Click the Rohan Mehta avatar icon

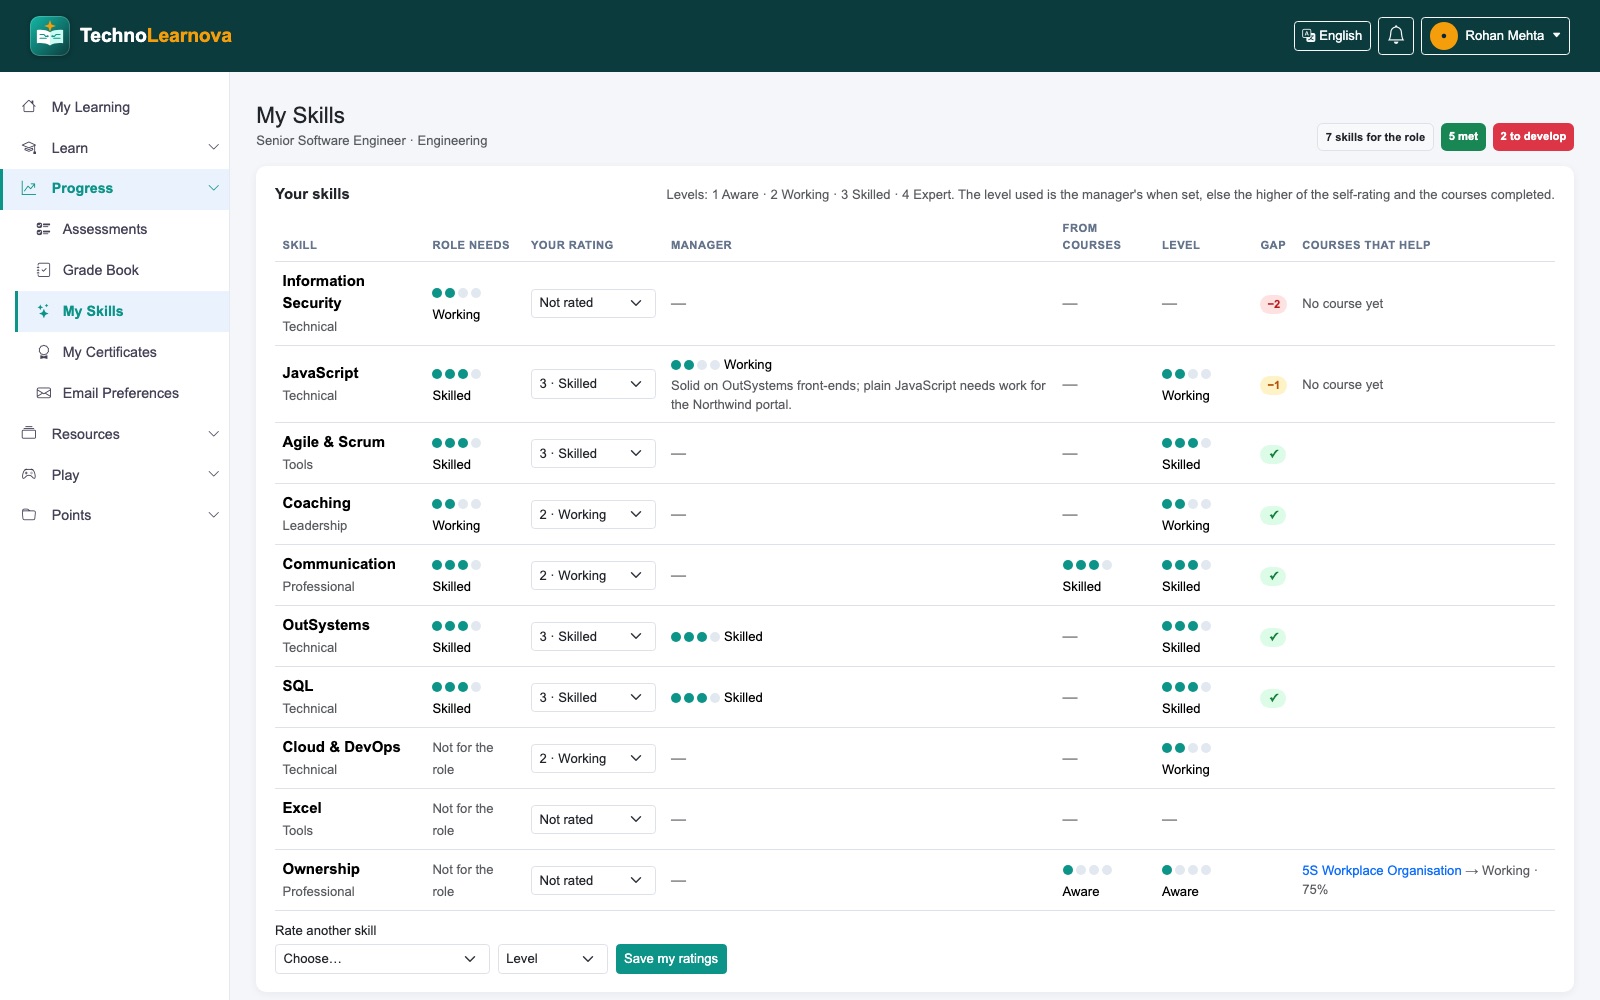pyautogui.click(x=1443, y=36)
